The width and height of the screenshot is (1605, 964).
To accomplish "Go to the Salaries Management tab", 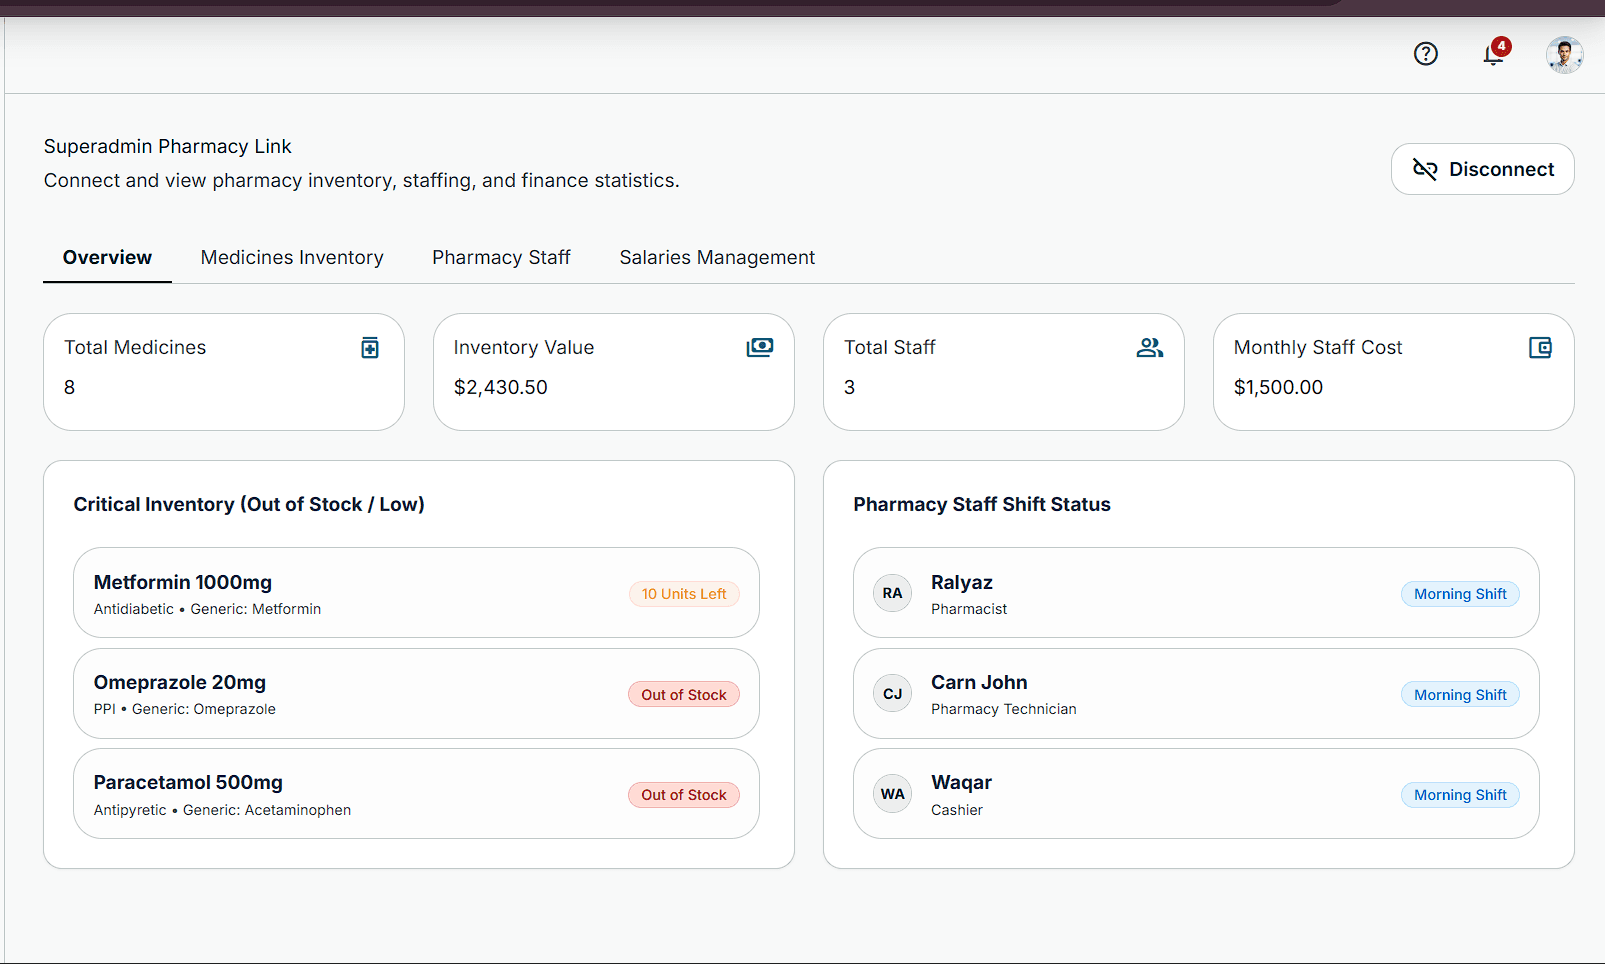I will coord(717,258).
